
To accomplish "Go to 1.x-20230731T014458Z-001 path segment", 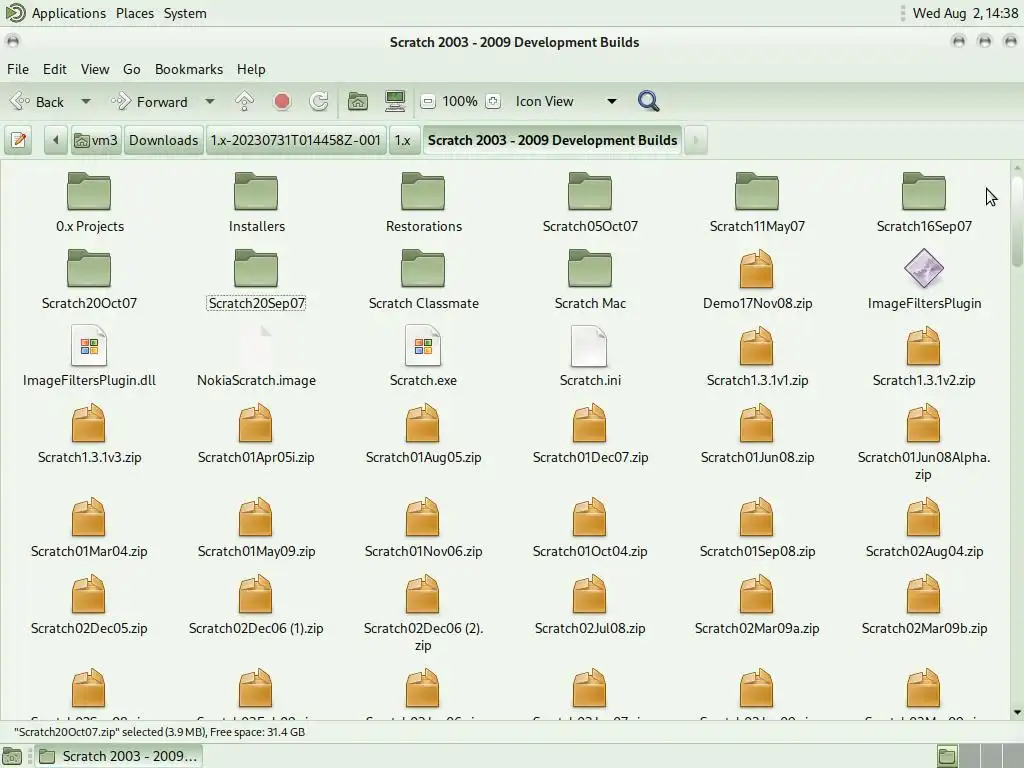I will pyautogui.click(x=295, y=140).
